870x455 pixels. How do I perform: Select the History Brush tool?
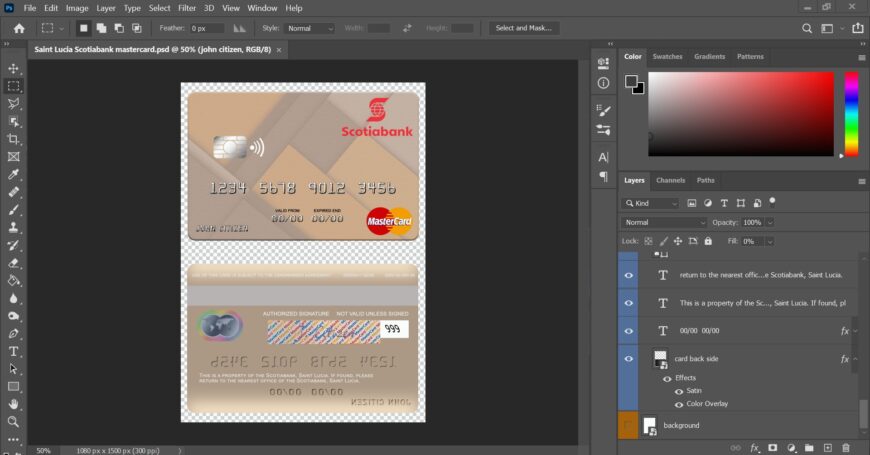(x=13, y=245)
